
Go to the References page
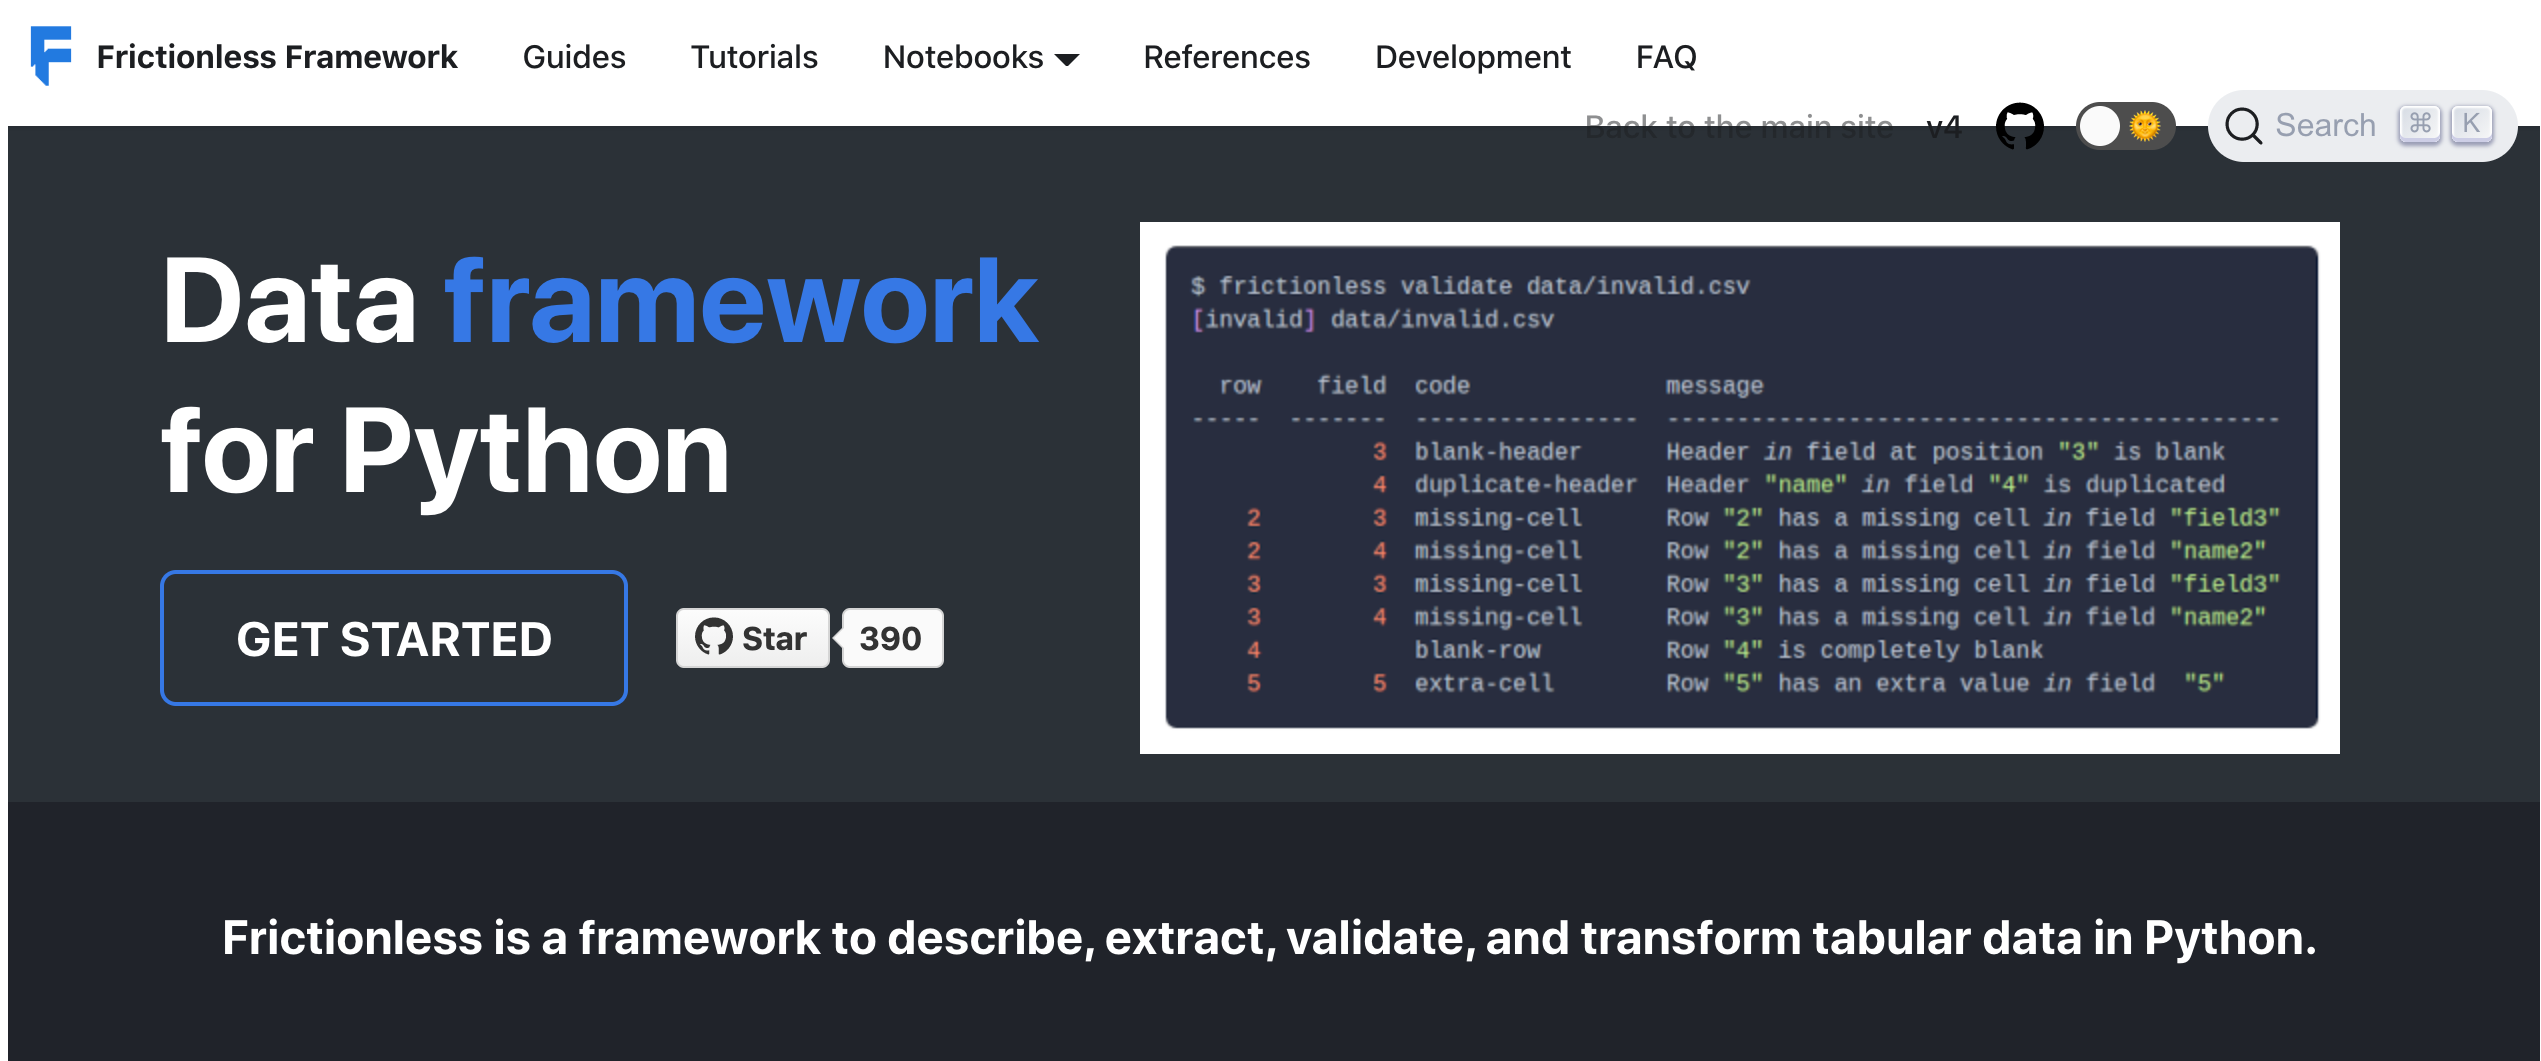pyautogui.click(x=1226, y=57)
